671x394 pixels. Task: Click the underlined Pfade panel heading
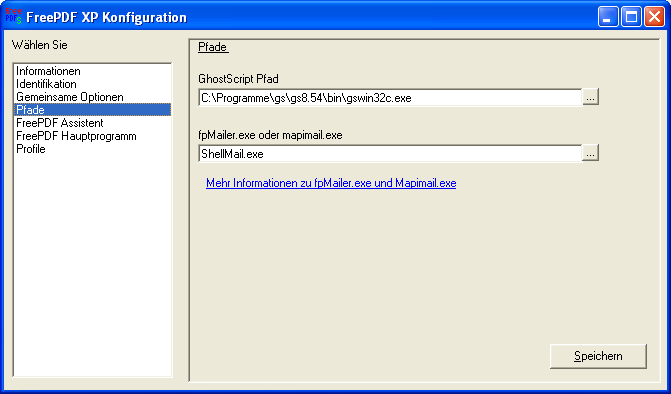[213, 47]
